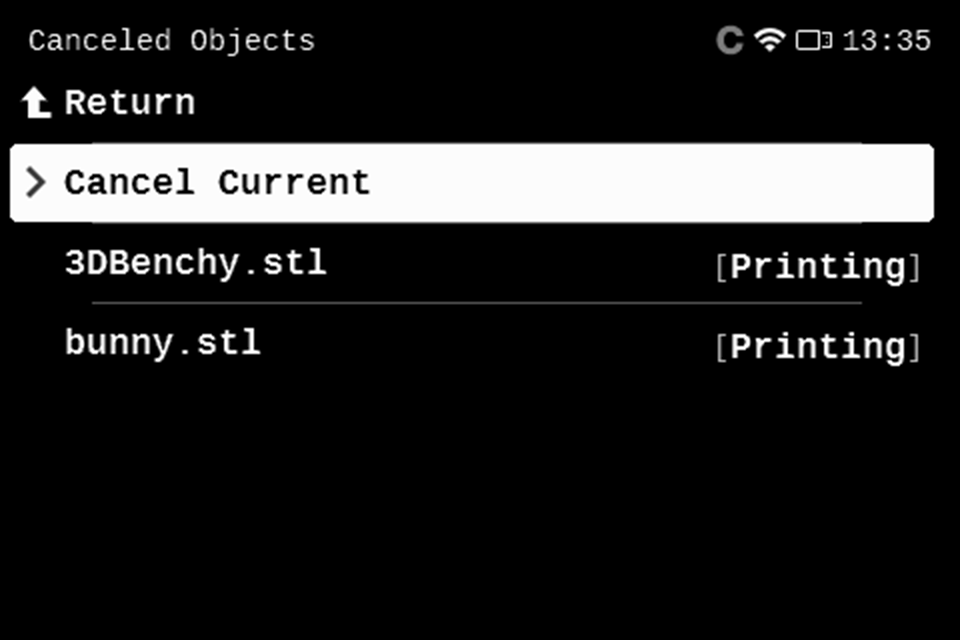Click the 13:35 clock display
This screenshot has width=960, height=640.
(x=887, y=41)
